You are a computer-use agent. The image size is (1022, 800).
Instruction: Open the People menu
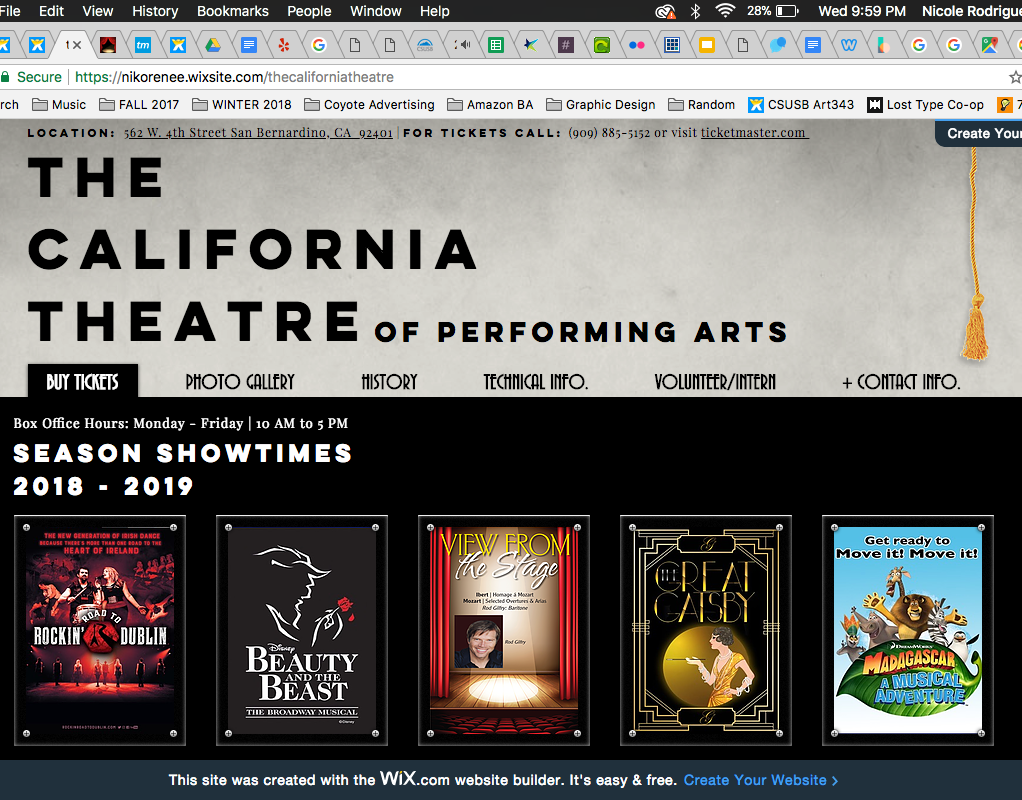point(309,11)
